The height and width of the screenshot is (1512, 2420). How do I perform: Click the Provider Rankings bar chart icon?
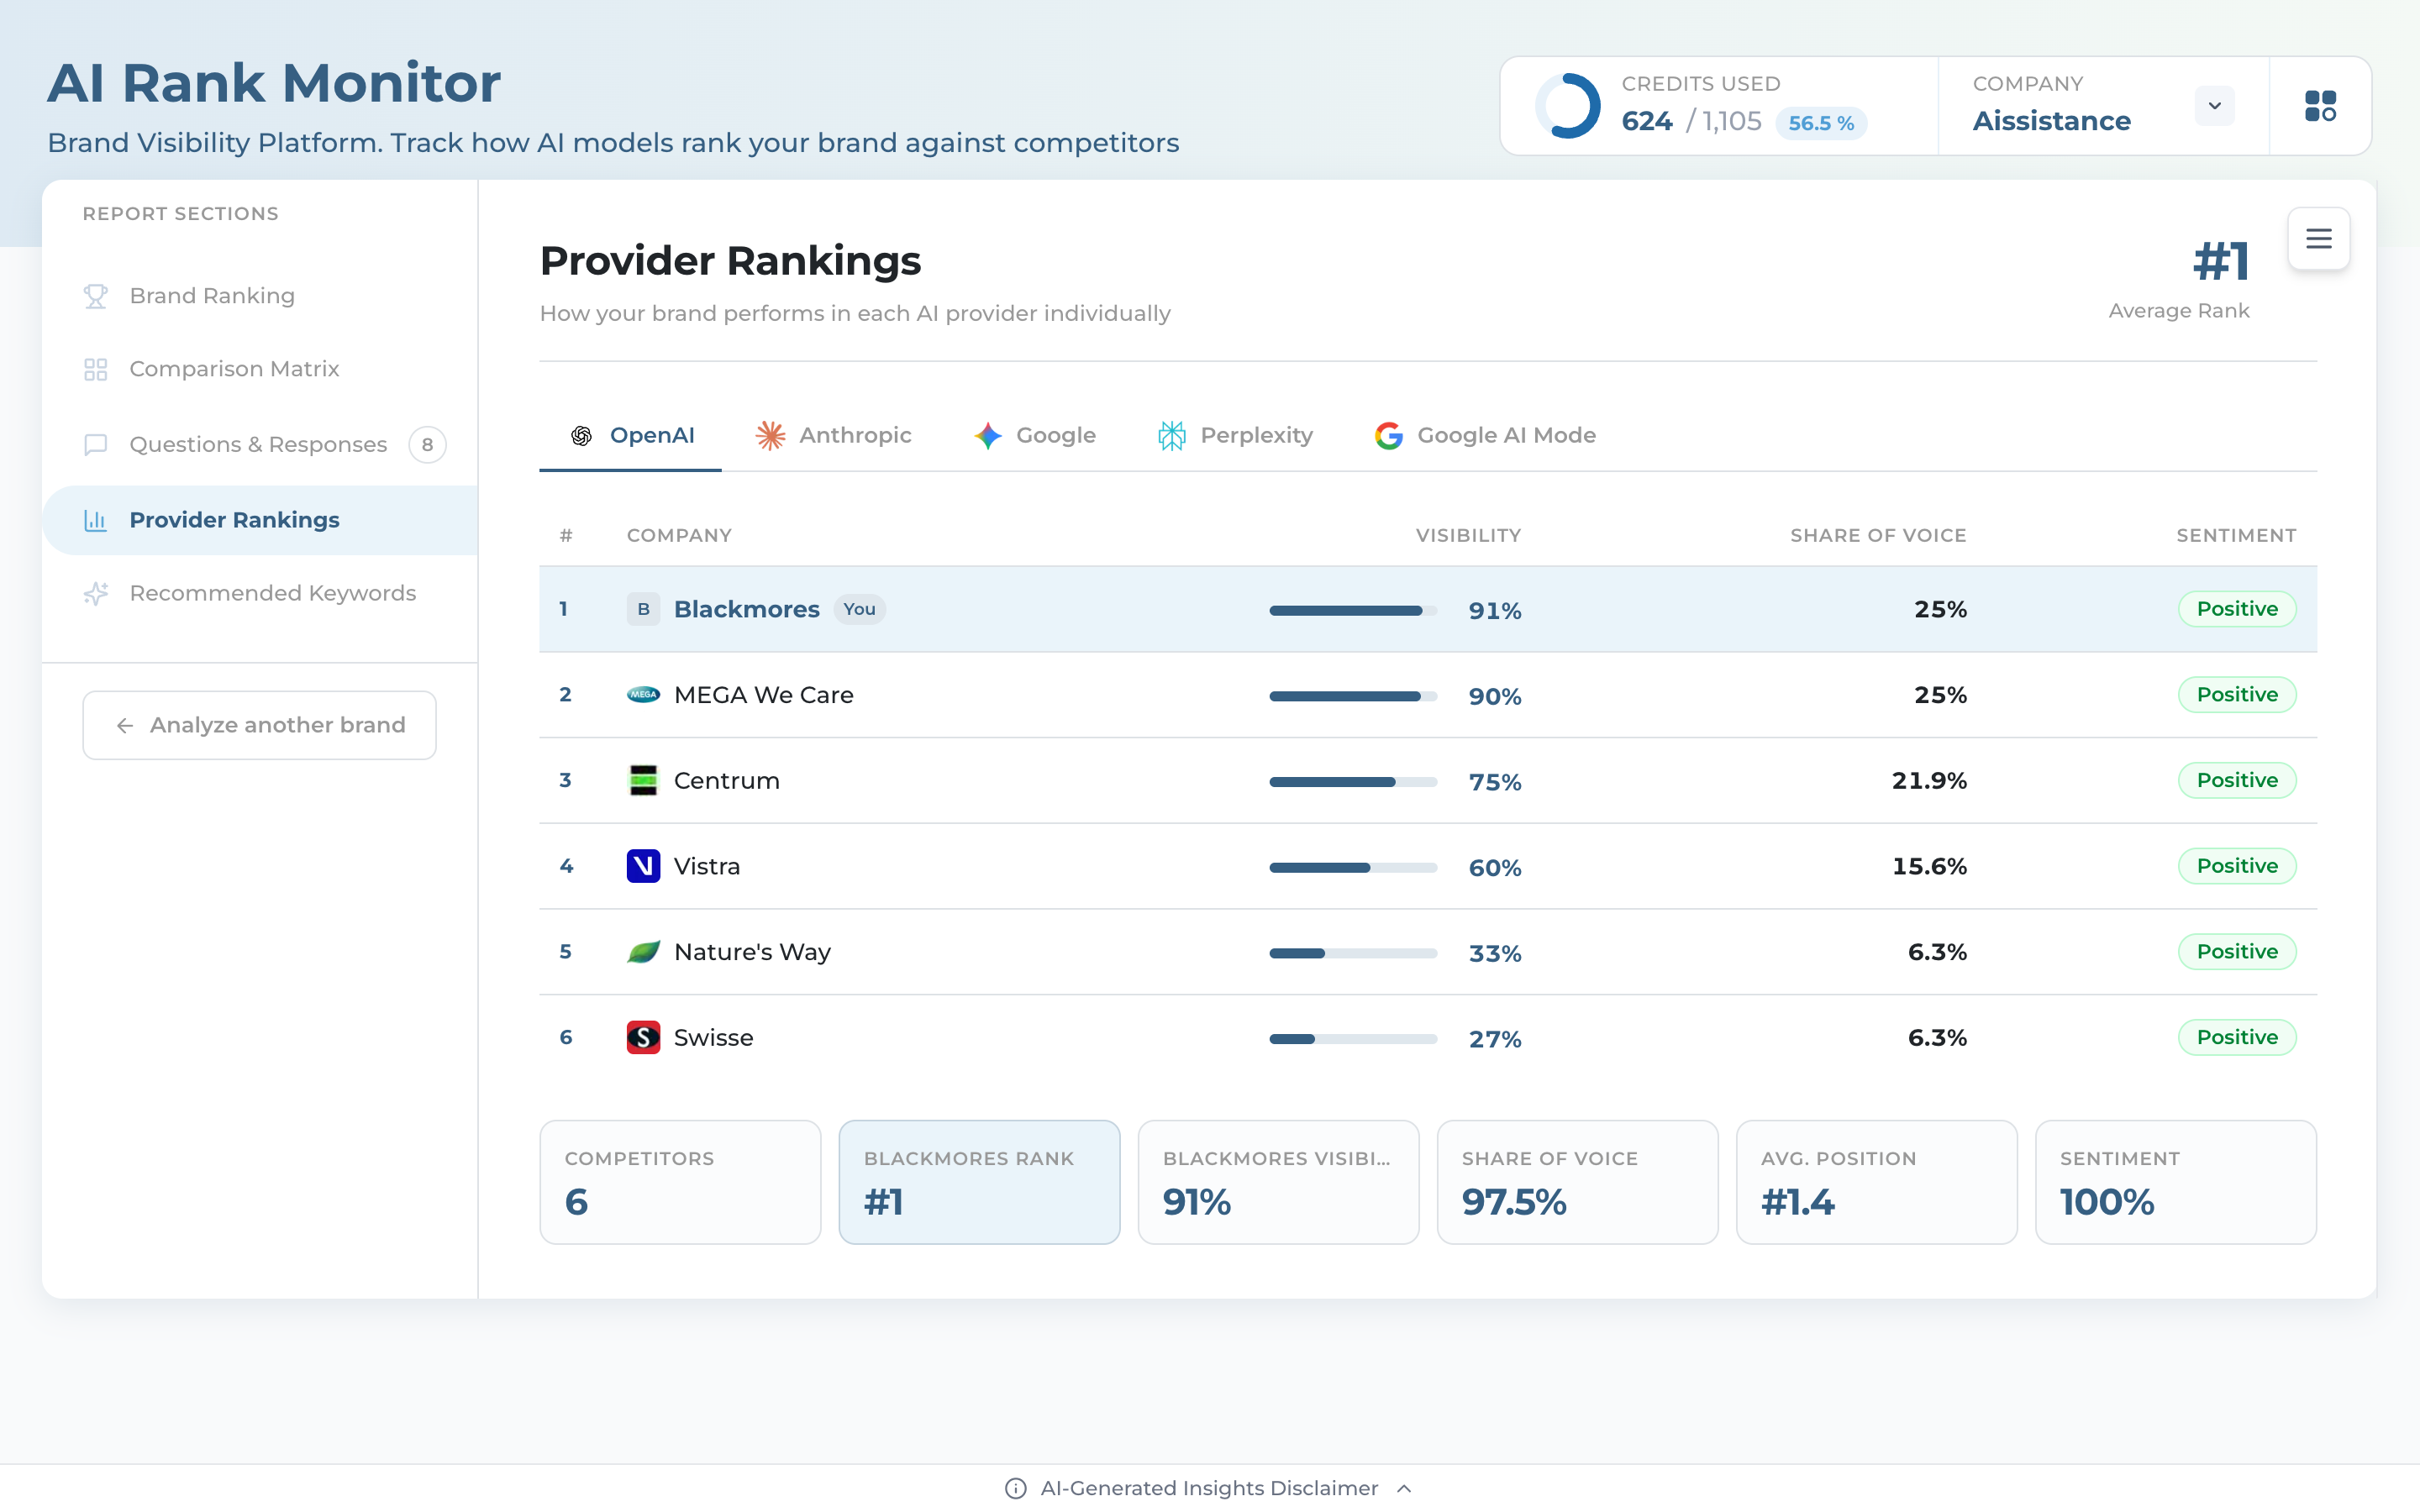coord(95,520)
